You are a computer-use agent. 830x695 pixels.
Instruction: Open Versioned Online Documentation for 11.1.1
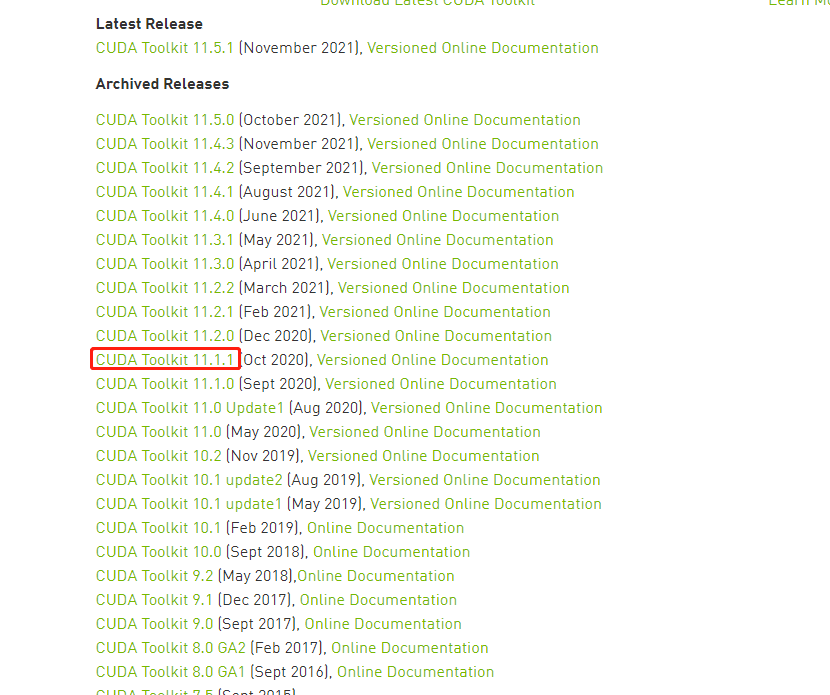(x=432, y=360)
